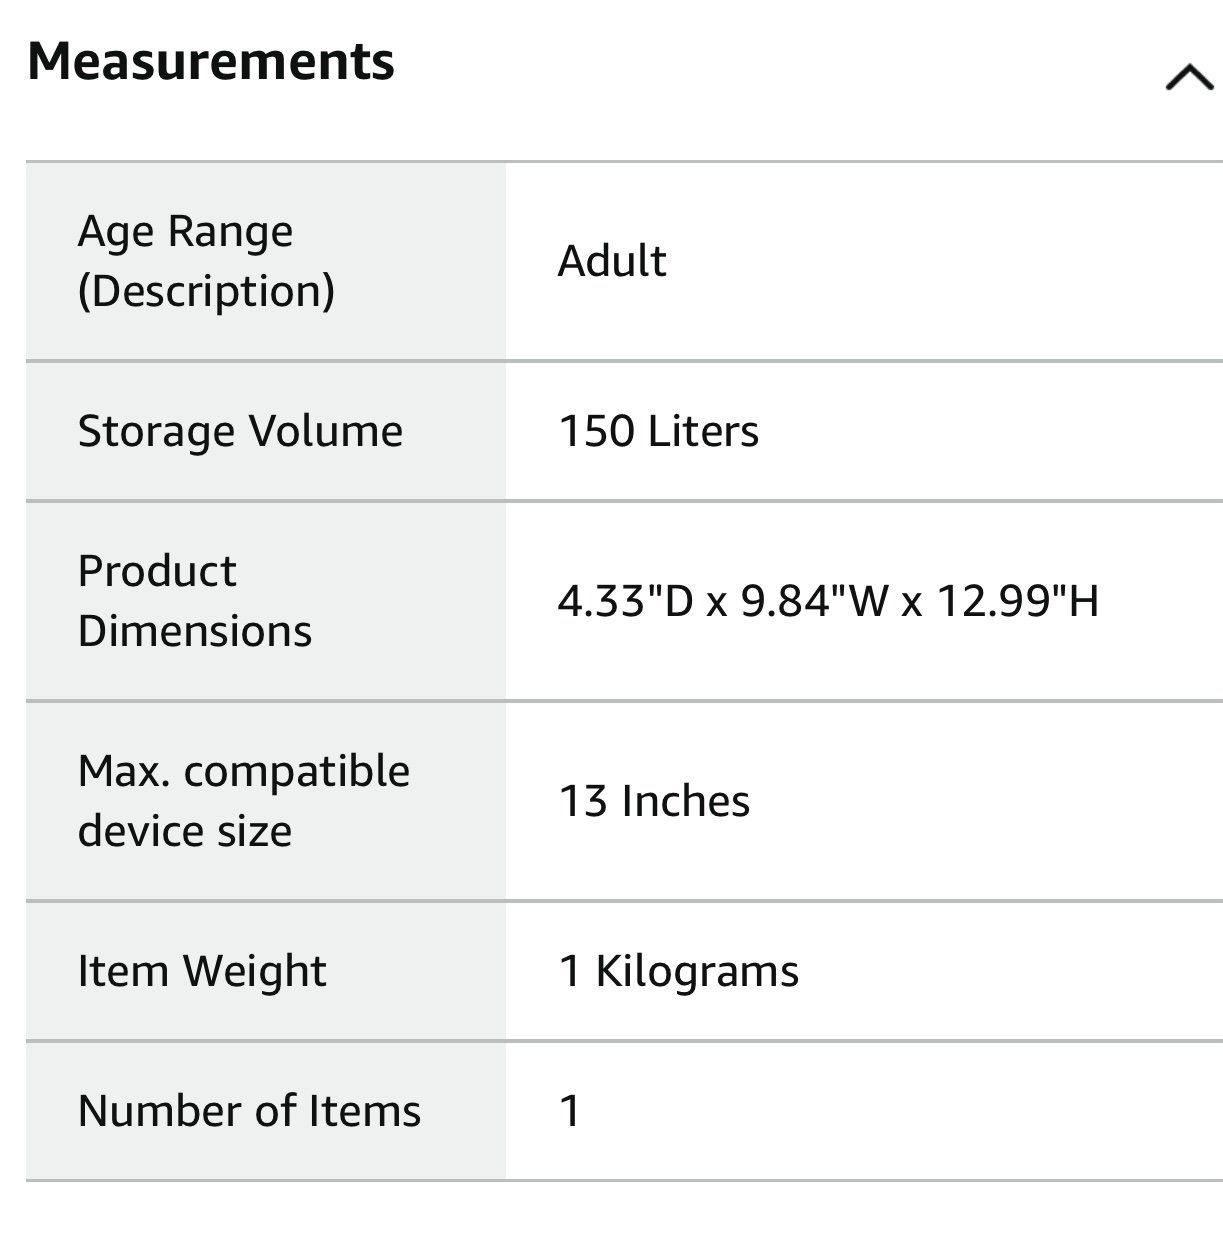
Task: Select the Number of Items label
Action: point(249,1111)
